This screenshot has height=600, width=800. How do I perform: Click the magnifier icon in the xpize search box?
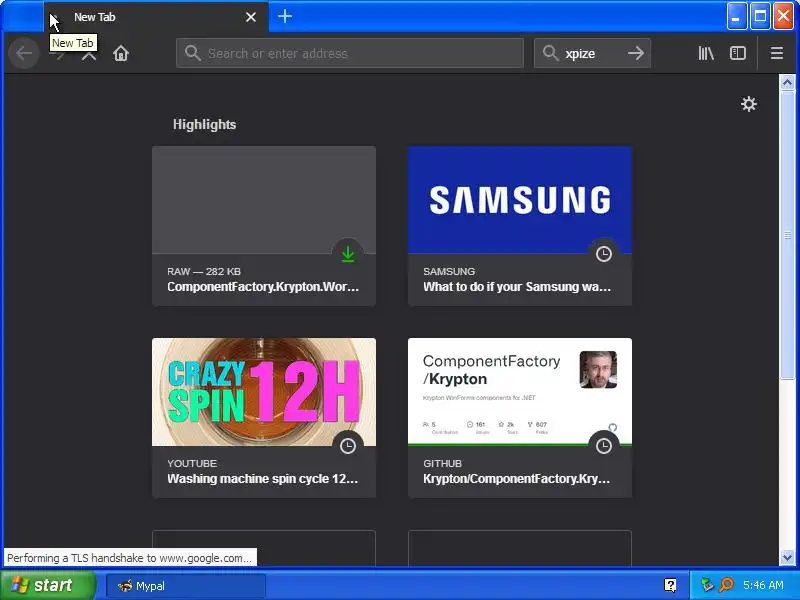[550, 53]
